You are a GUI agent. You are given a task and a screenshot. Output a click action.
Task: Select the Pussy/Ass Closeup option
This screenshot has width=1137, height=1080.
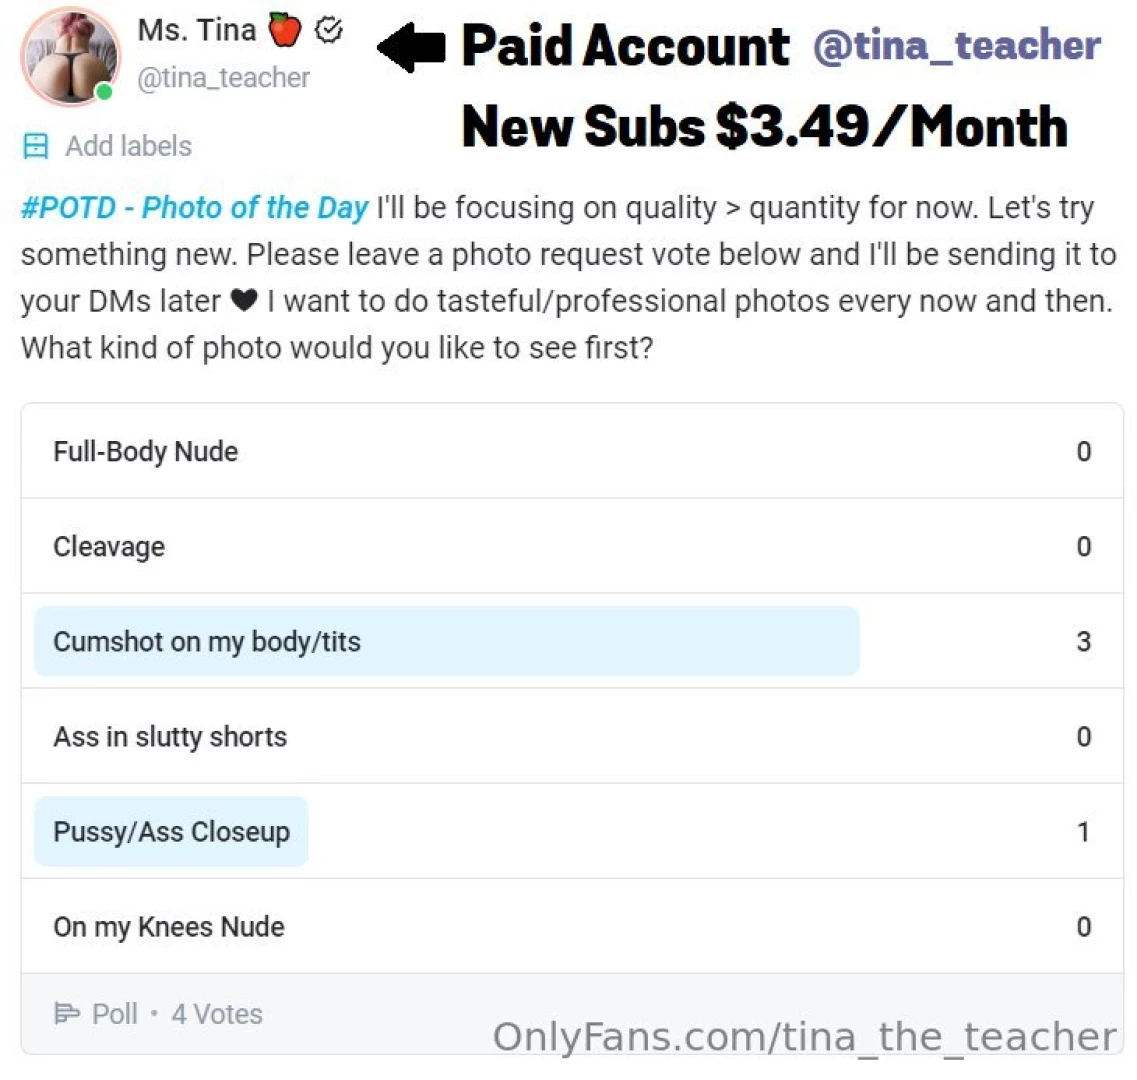(171, 831)
